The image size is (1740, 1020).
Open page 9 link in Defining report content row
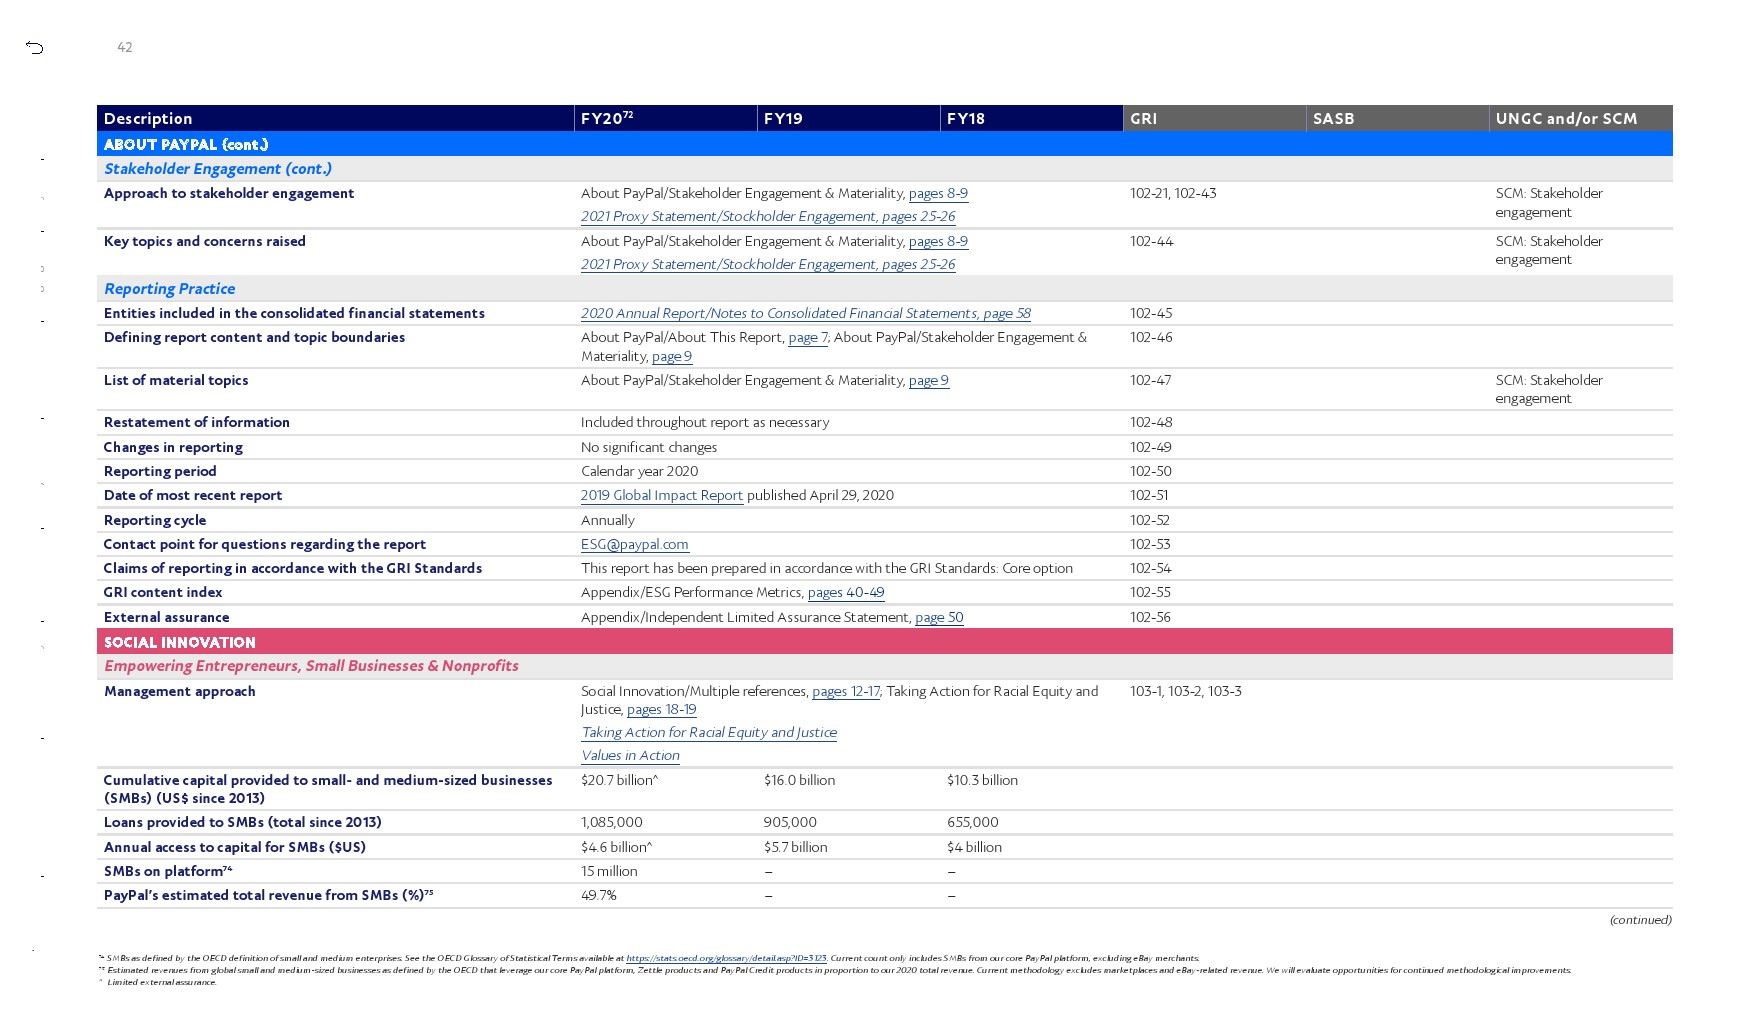(x=672, y=357)
